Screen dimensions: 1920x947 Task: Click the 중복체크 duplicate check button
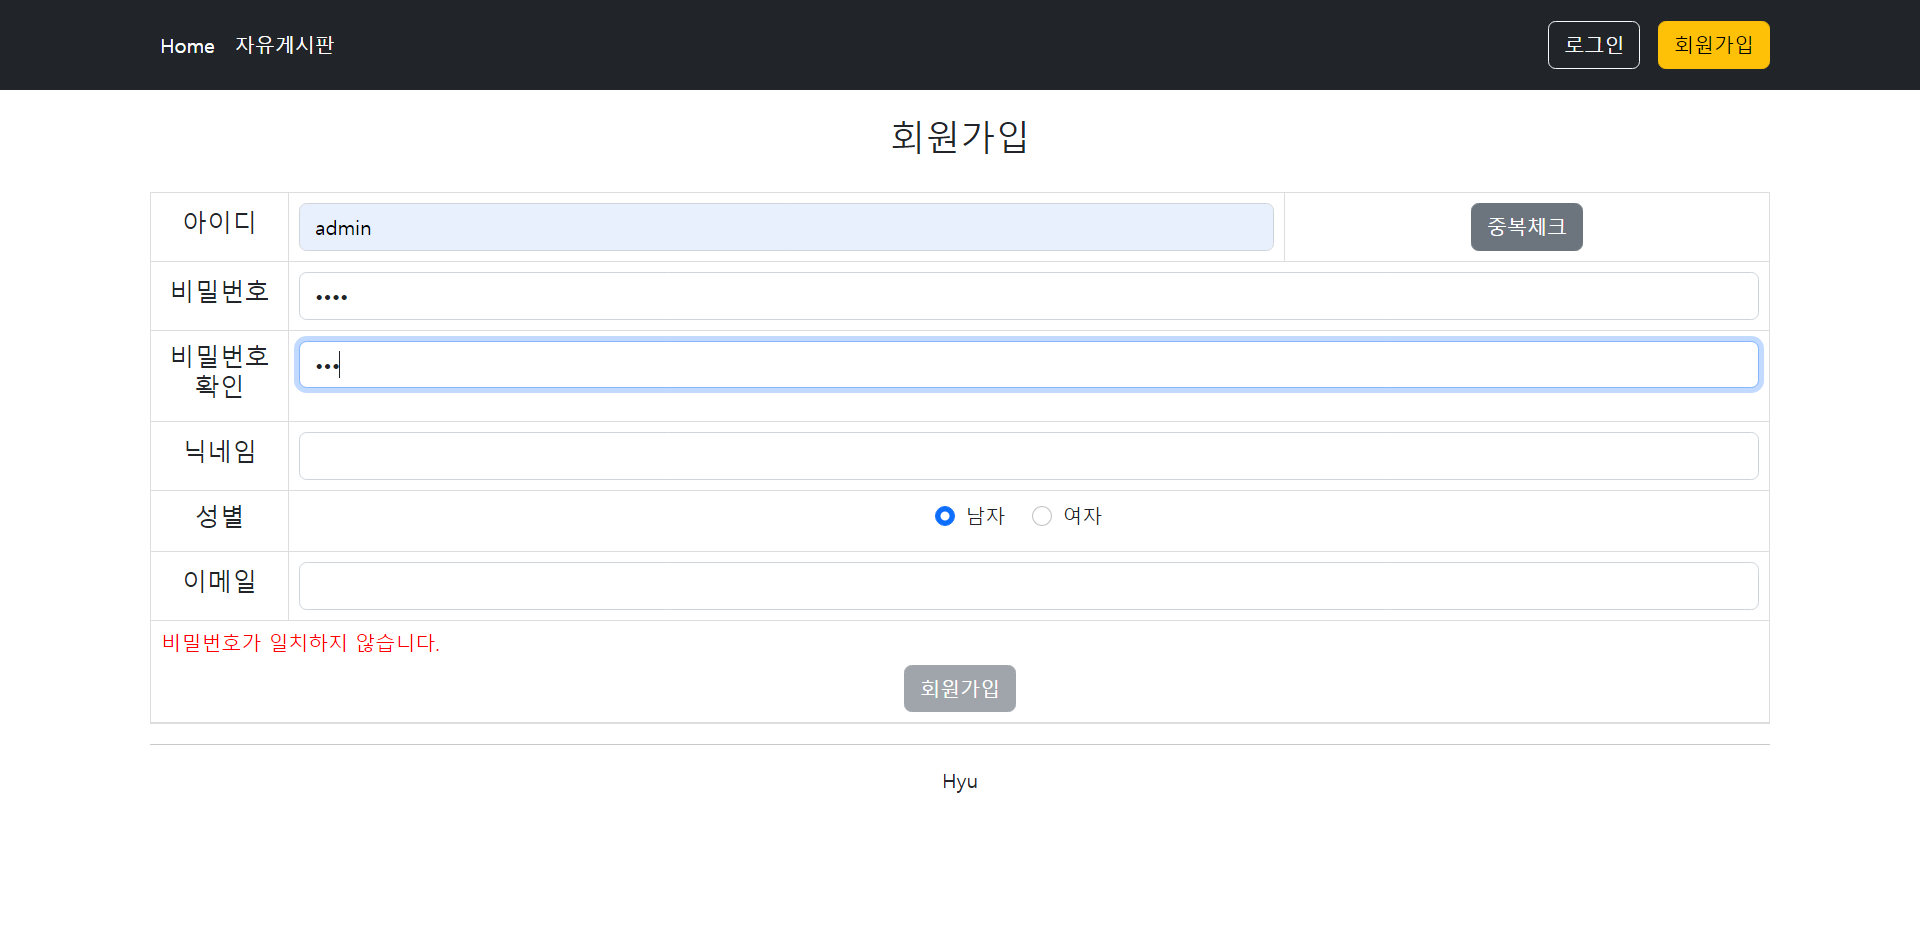tap(1526, 227)
